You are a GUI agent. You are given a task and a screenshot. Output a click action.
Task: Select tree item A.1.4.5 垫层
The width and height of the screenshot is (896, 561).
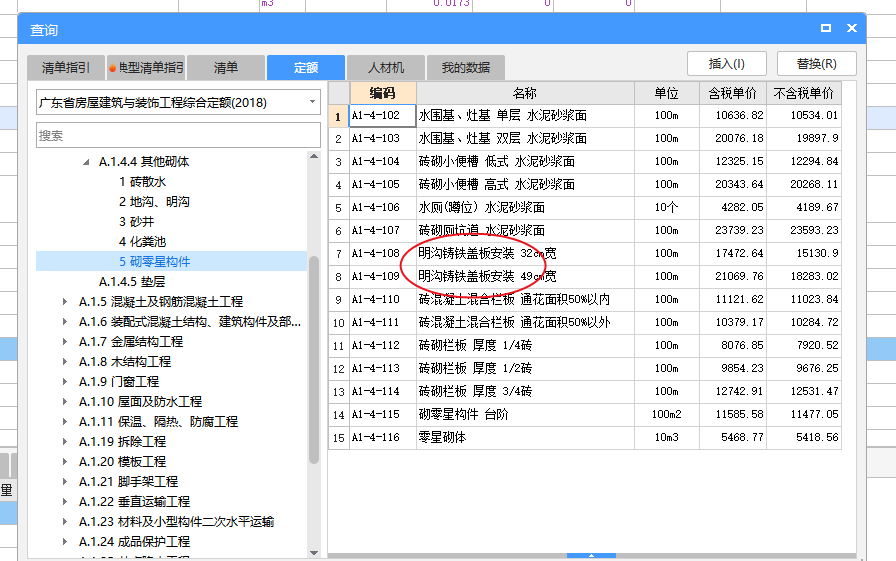tap(132, 282)
